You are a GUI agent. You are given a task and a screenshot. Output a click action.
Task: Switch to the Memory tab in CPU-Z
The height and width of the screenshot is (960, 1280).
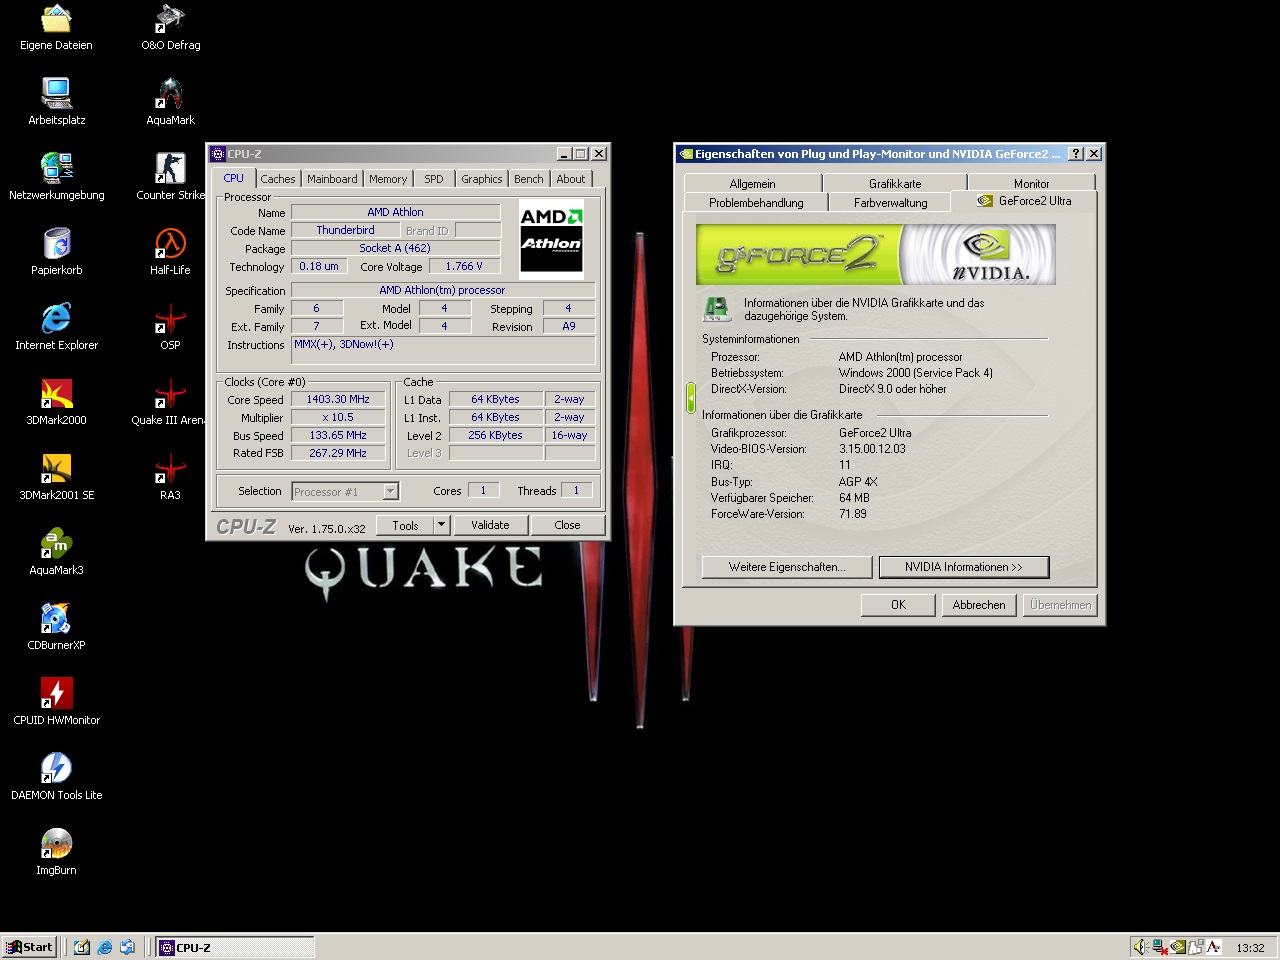(x=388, y=179)
